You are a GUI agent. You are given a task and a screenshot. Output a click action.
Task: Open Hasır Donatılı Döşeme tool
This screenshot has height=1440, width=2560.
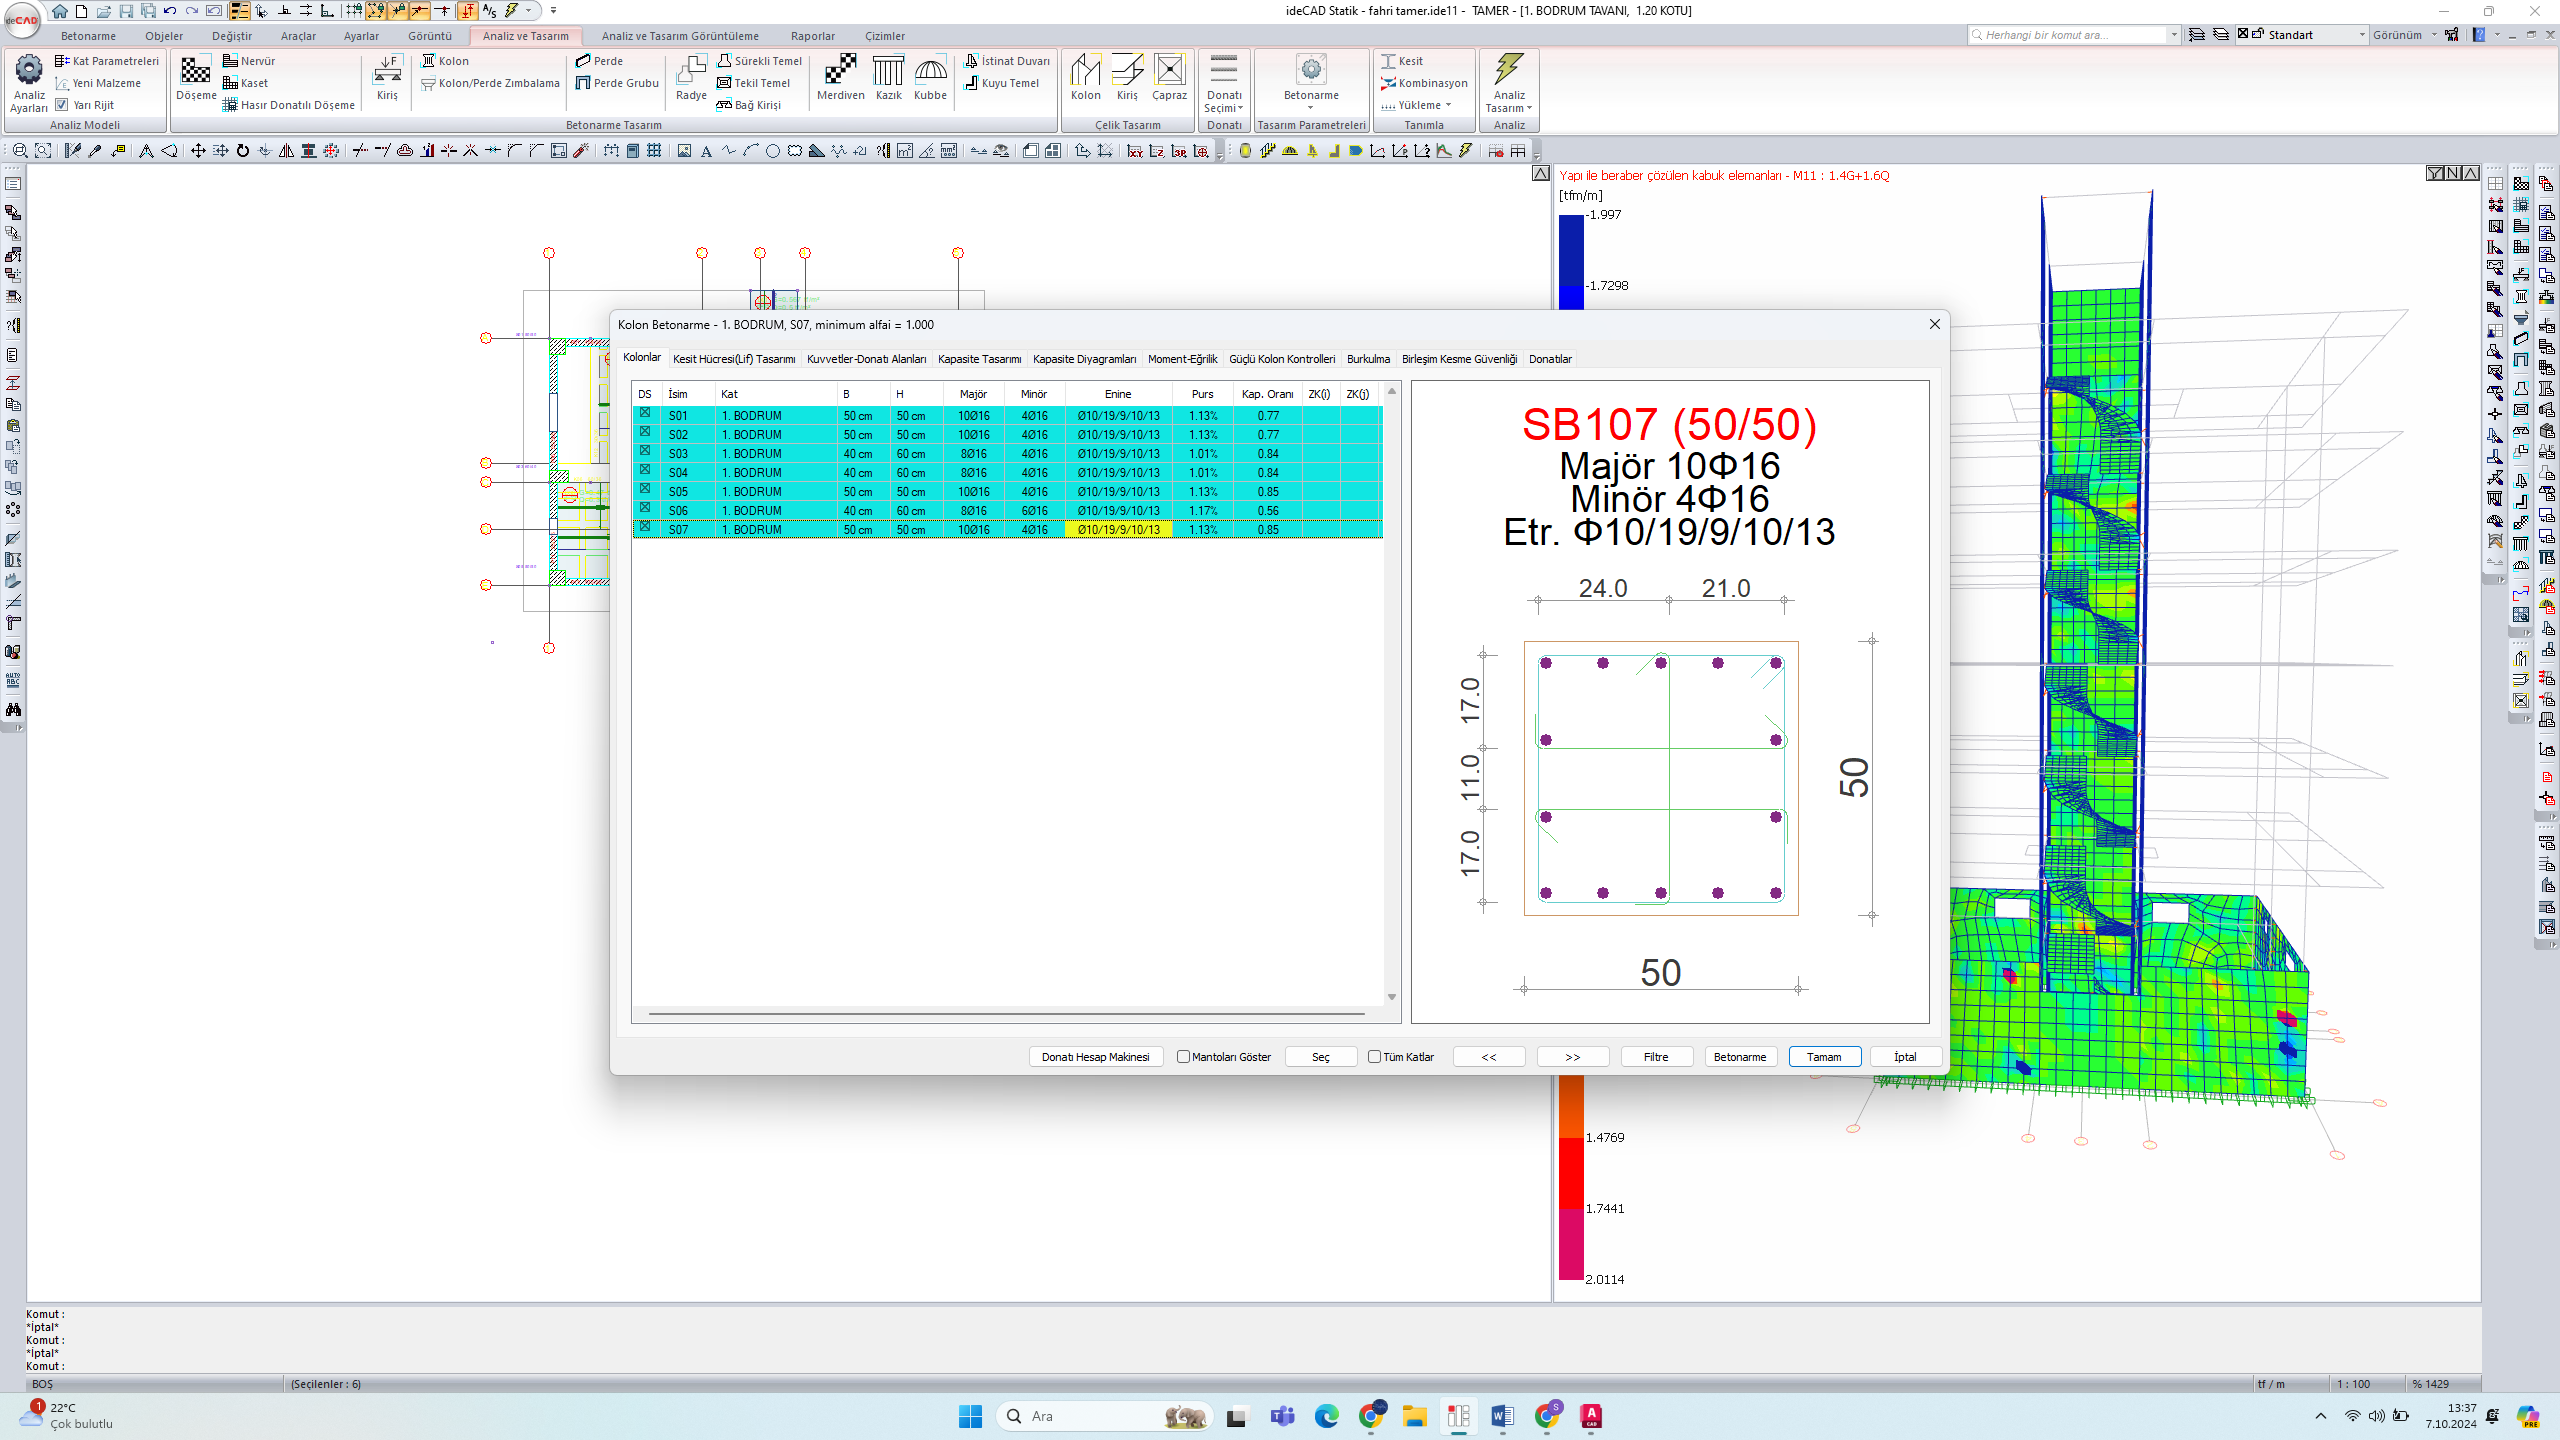(289, 105)
